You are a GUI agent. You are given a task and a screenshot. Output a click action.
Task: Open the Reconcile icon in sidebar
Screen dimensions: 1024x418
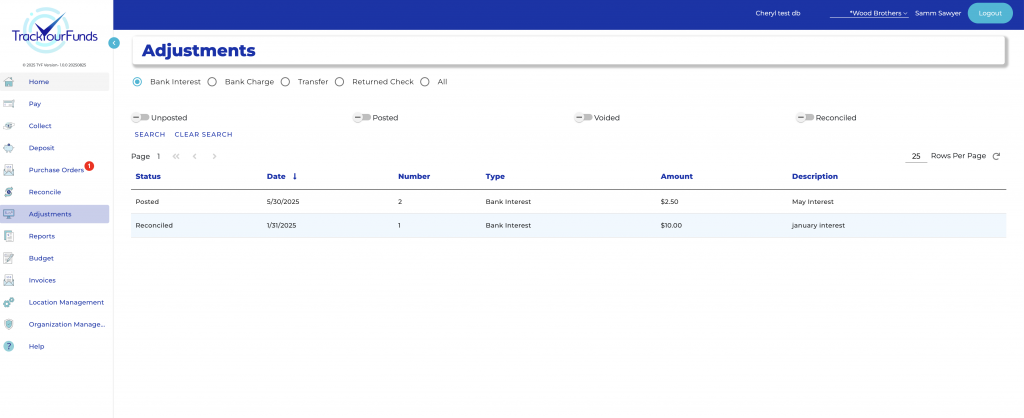pos(9,192)
